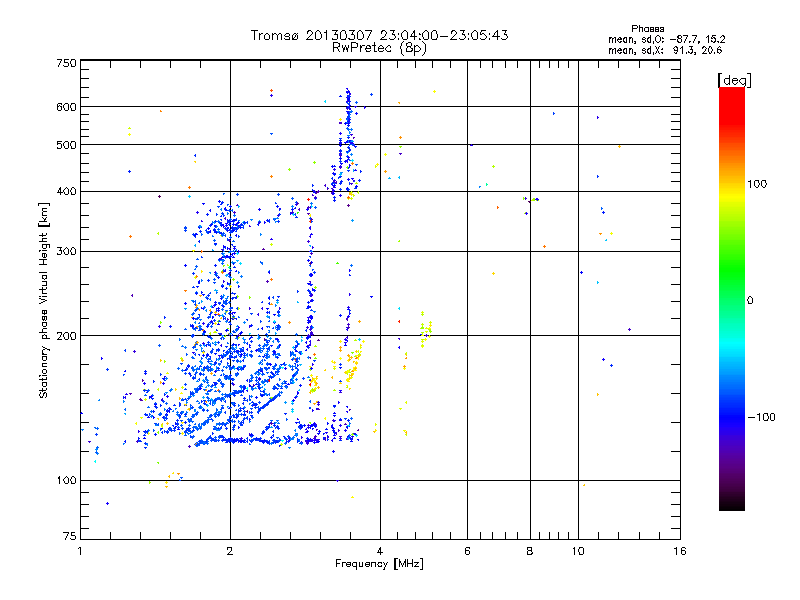Image resolution: width=800 pixels, height=600 pixels.
Task: Click the x-axis label '2'
Action: pos(230,551)
